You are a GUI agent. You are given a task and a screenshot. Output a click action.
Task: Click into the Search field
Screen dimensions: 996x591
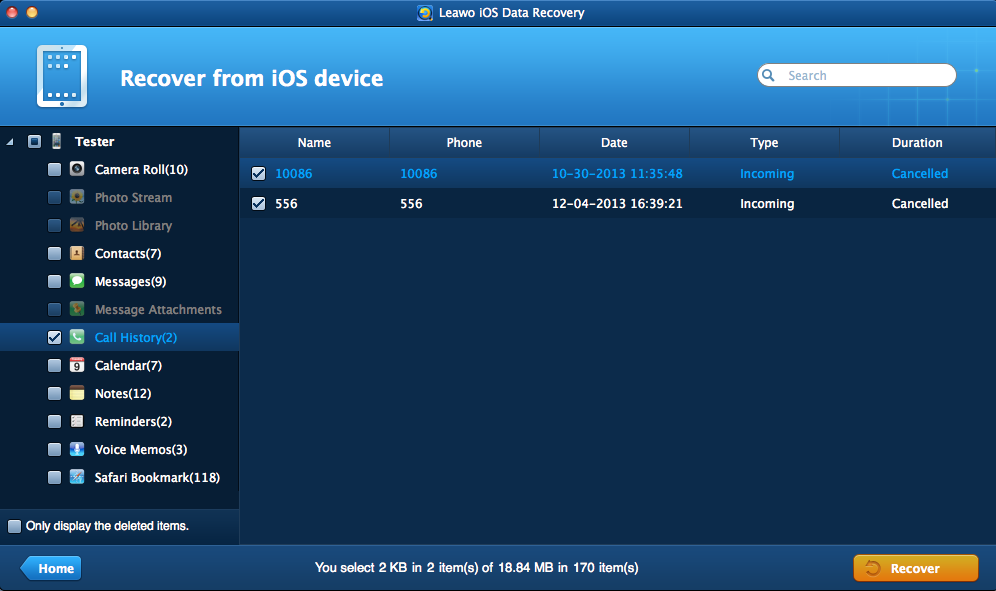[856, 75]
